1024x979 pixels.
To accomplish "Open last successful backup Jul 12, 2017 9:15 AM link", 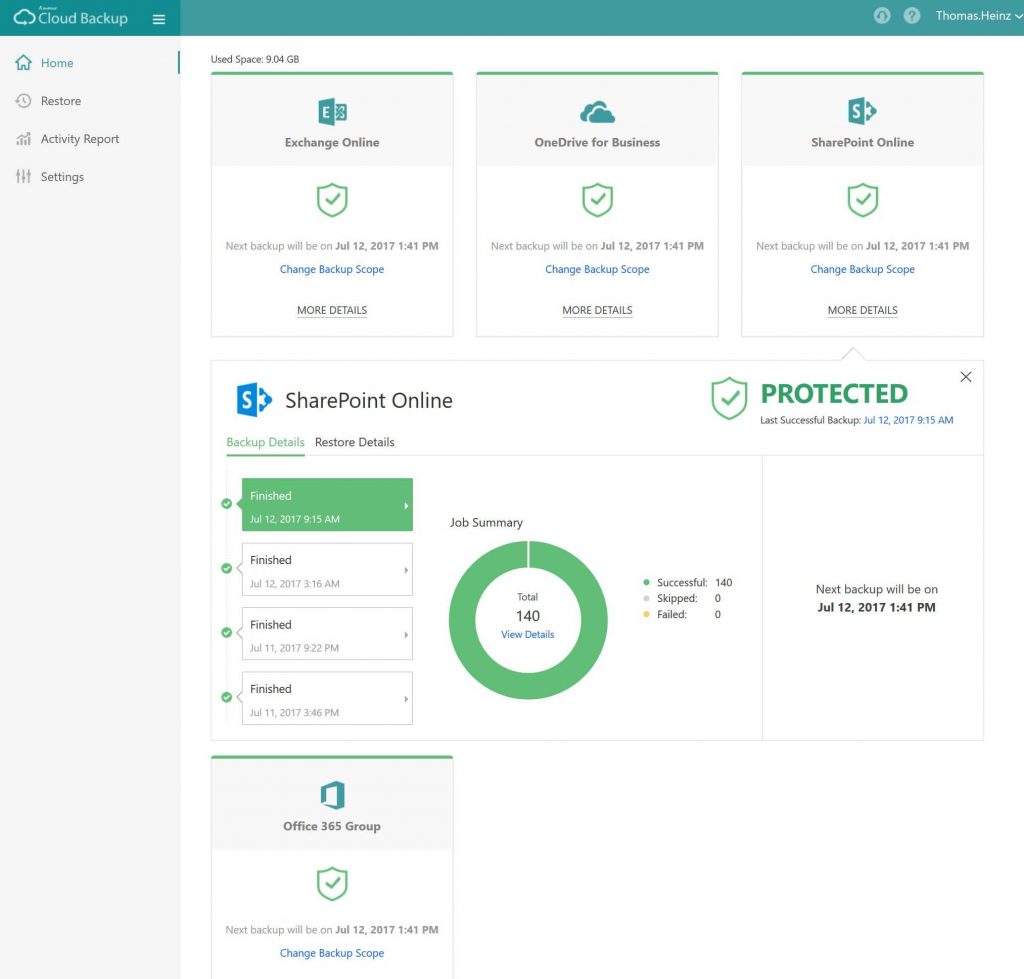I will 908,420.
